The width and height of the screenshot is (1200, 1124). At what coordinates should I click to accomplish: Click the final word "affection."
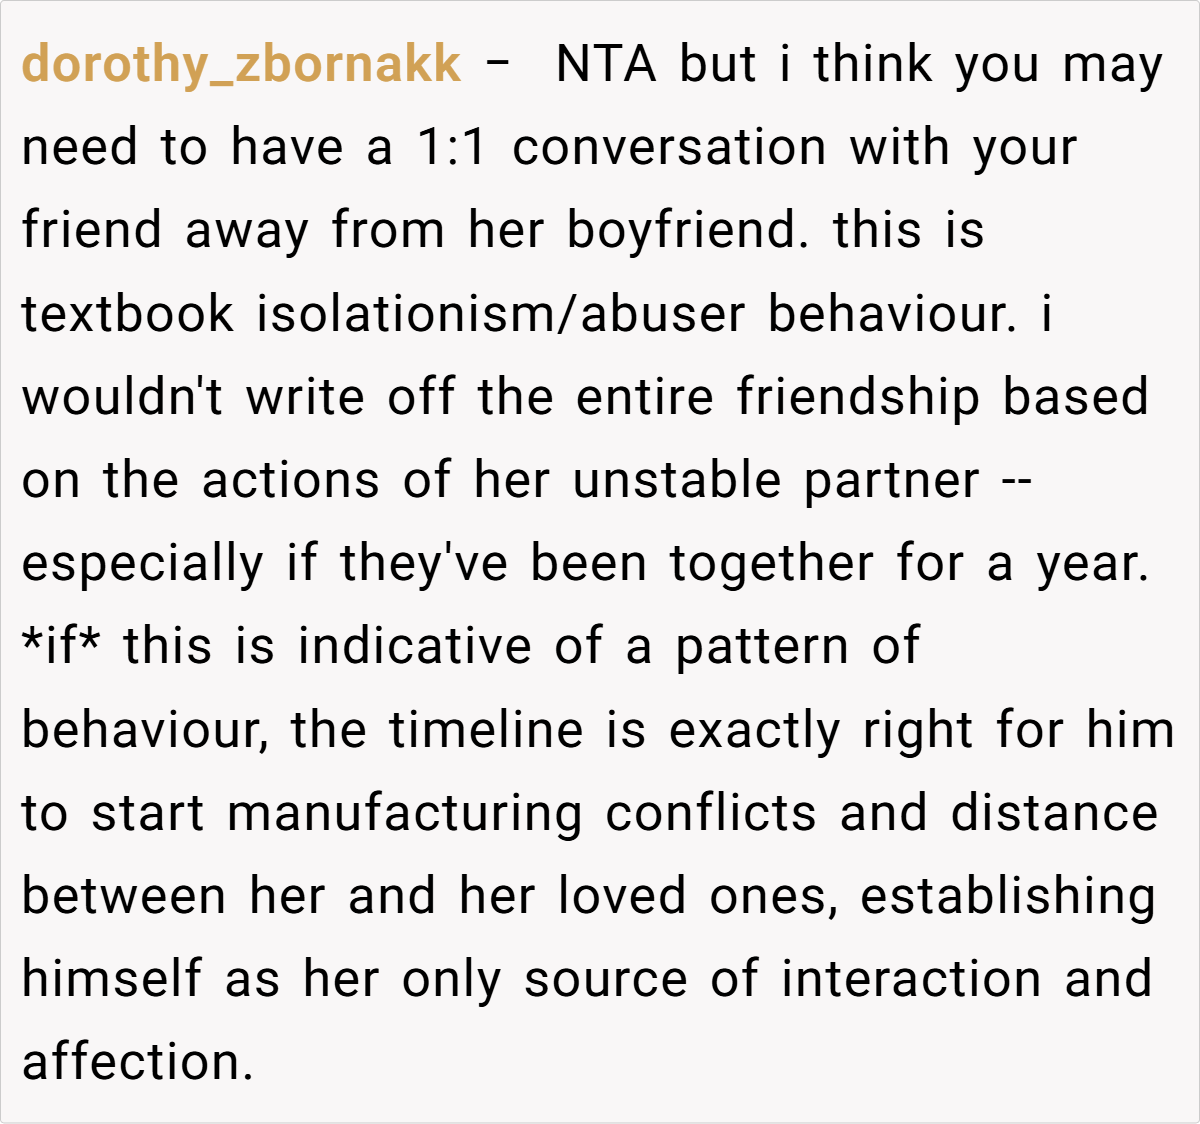click(138, 1062)
